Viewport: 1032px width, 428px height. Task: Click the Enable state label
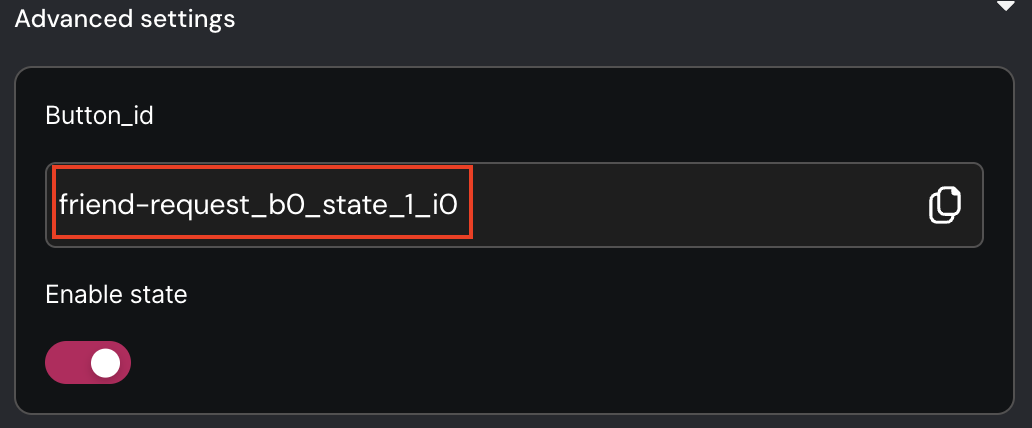pos(116,294)
